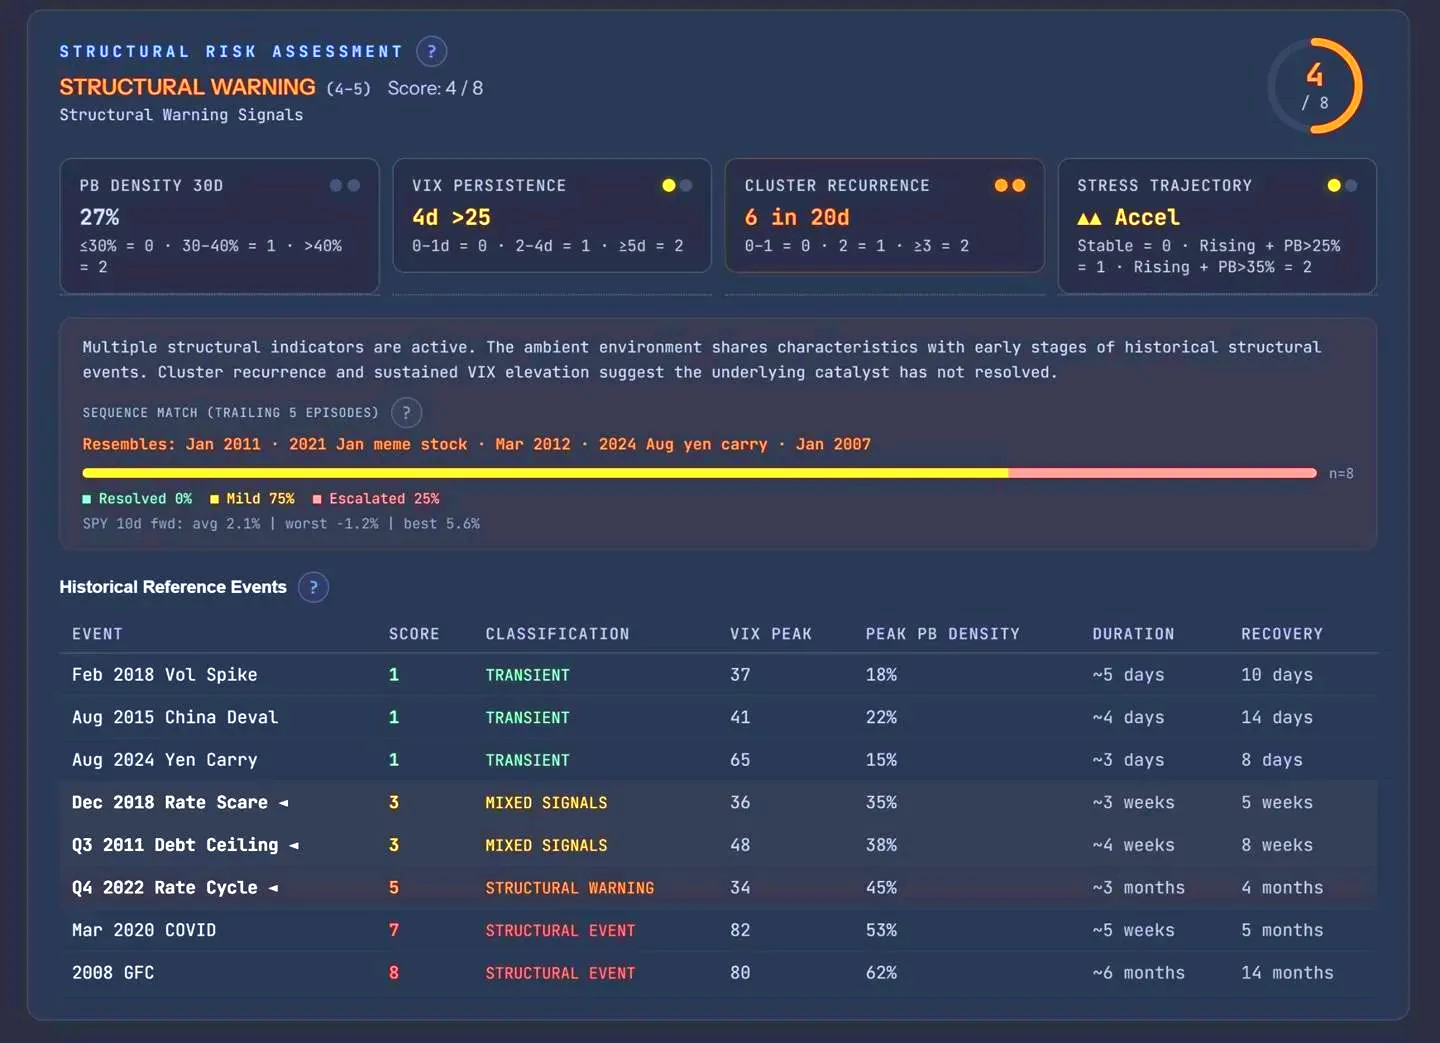Screen dimensions: 1440x1043
Task: Click the STRUCTURAL WARNING heading
Action: pos(187,88)
